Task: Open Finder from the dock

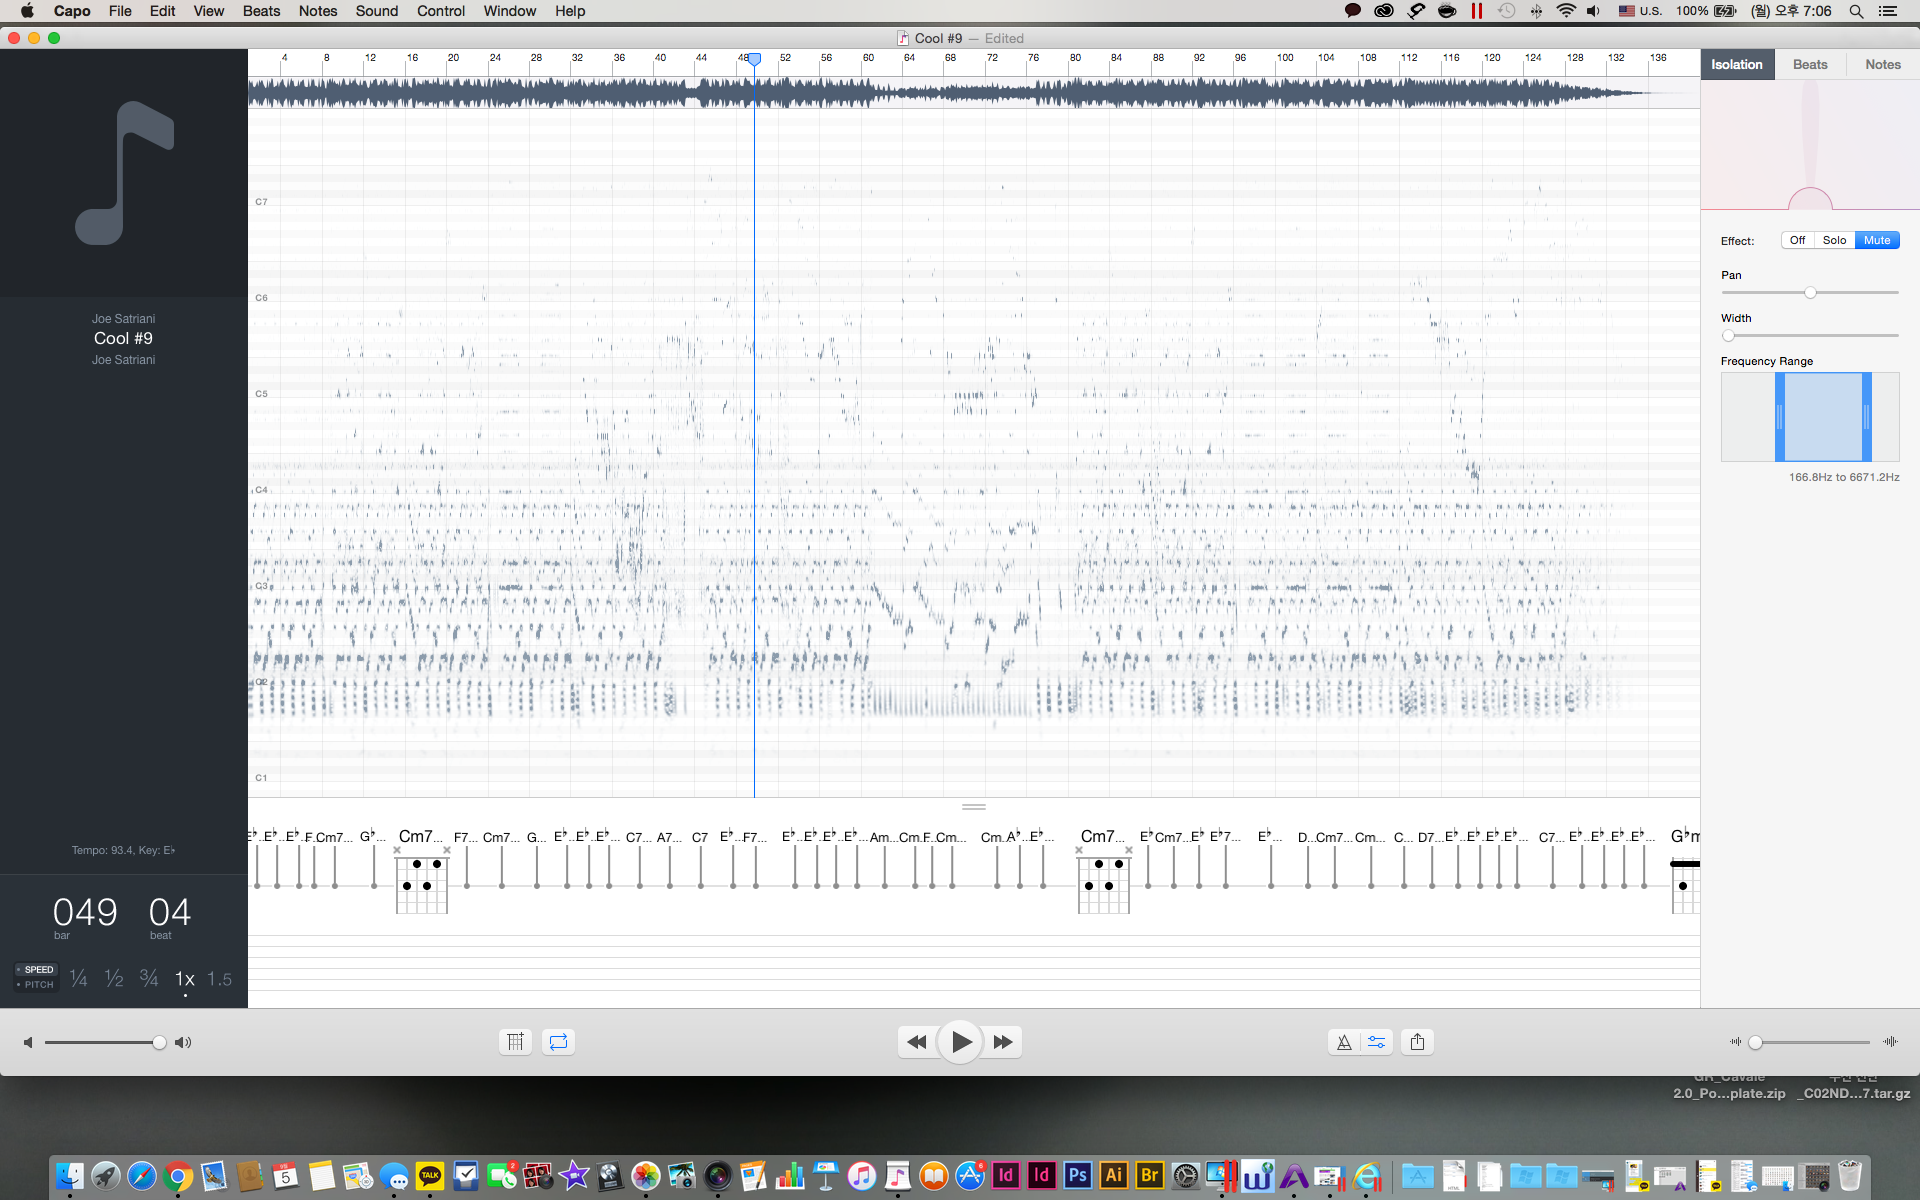Action: click(x=69, y=1176)
